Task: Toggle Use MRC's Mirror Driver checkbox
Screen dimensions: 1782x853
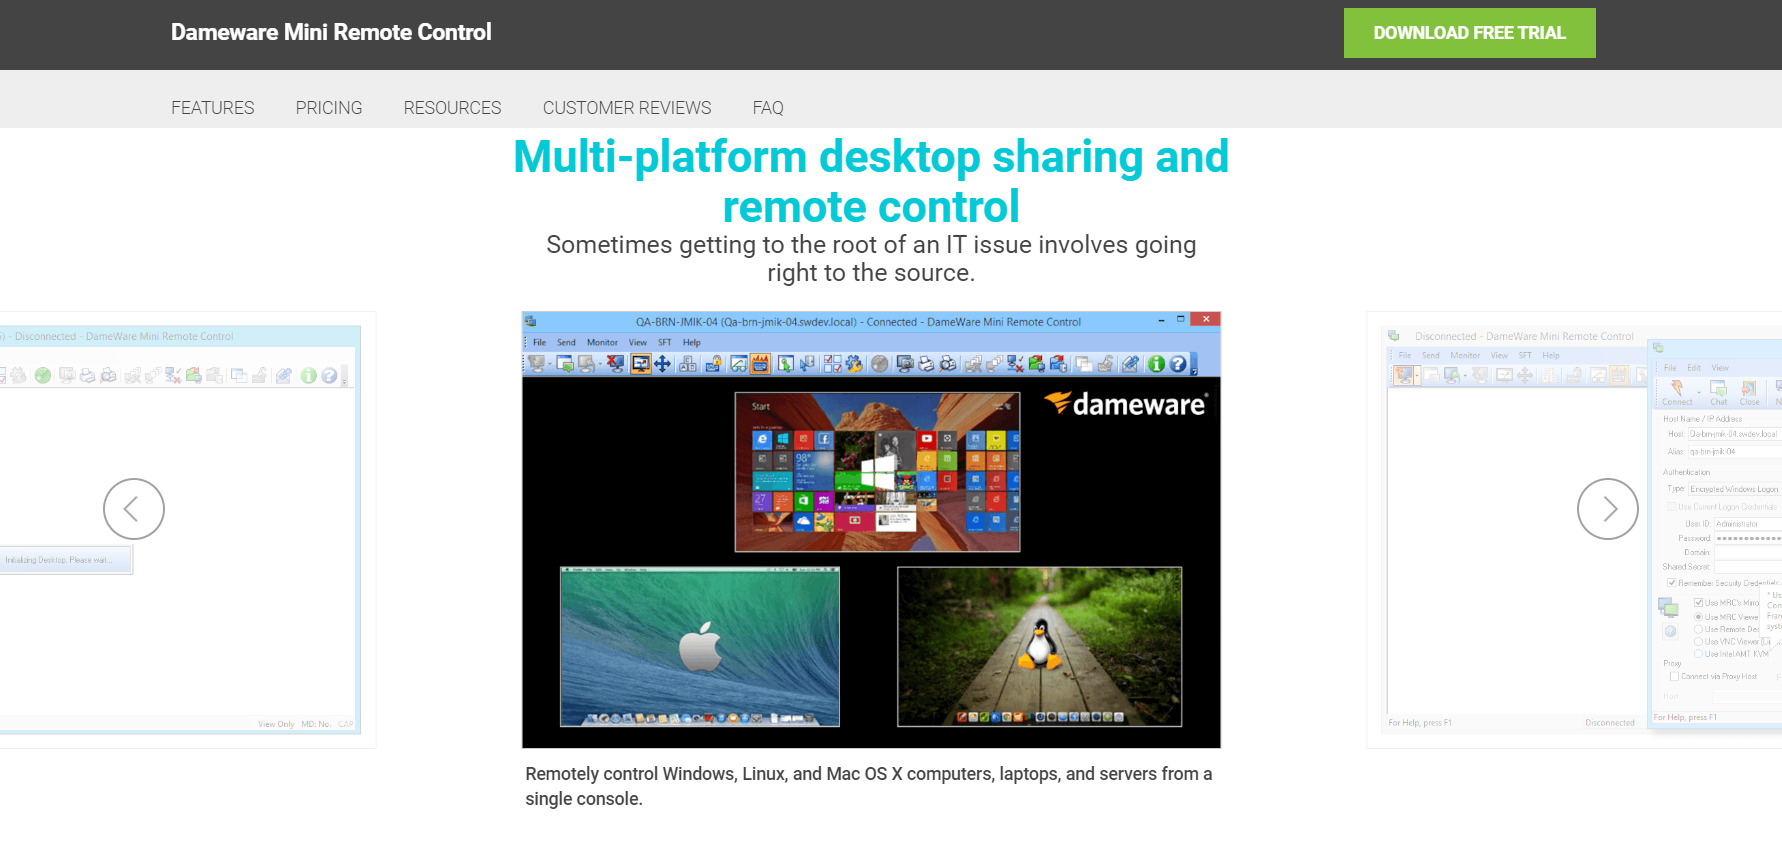Action: [1698, 603]
